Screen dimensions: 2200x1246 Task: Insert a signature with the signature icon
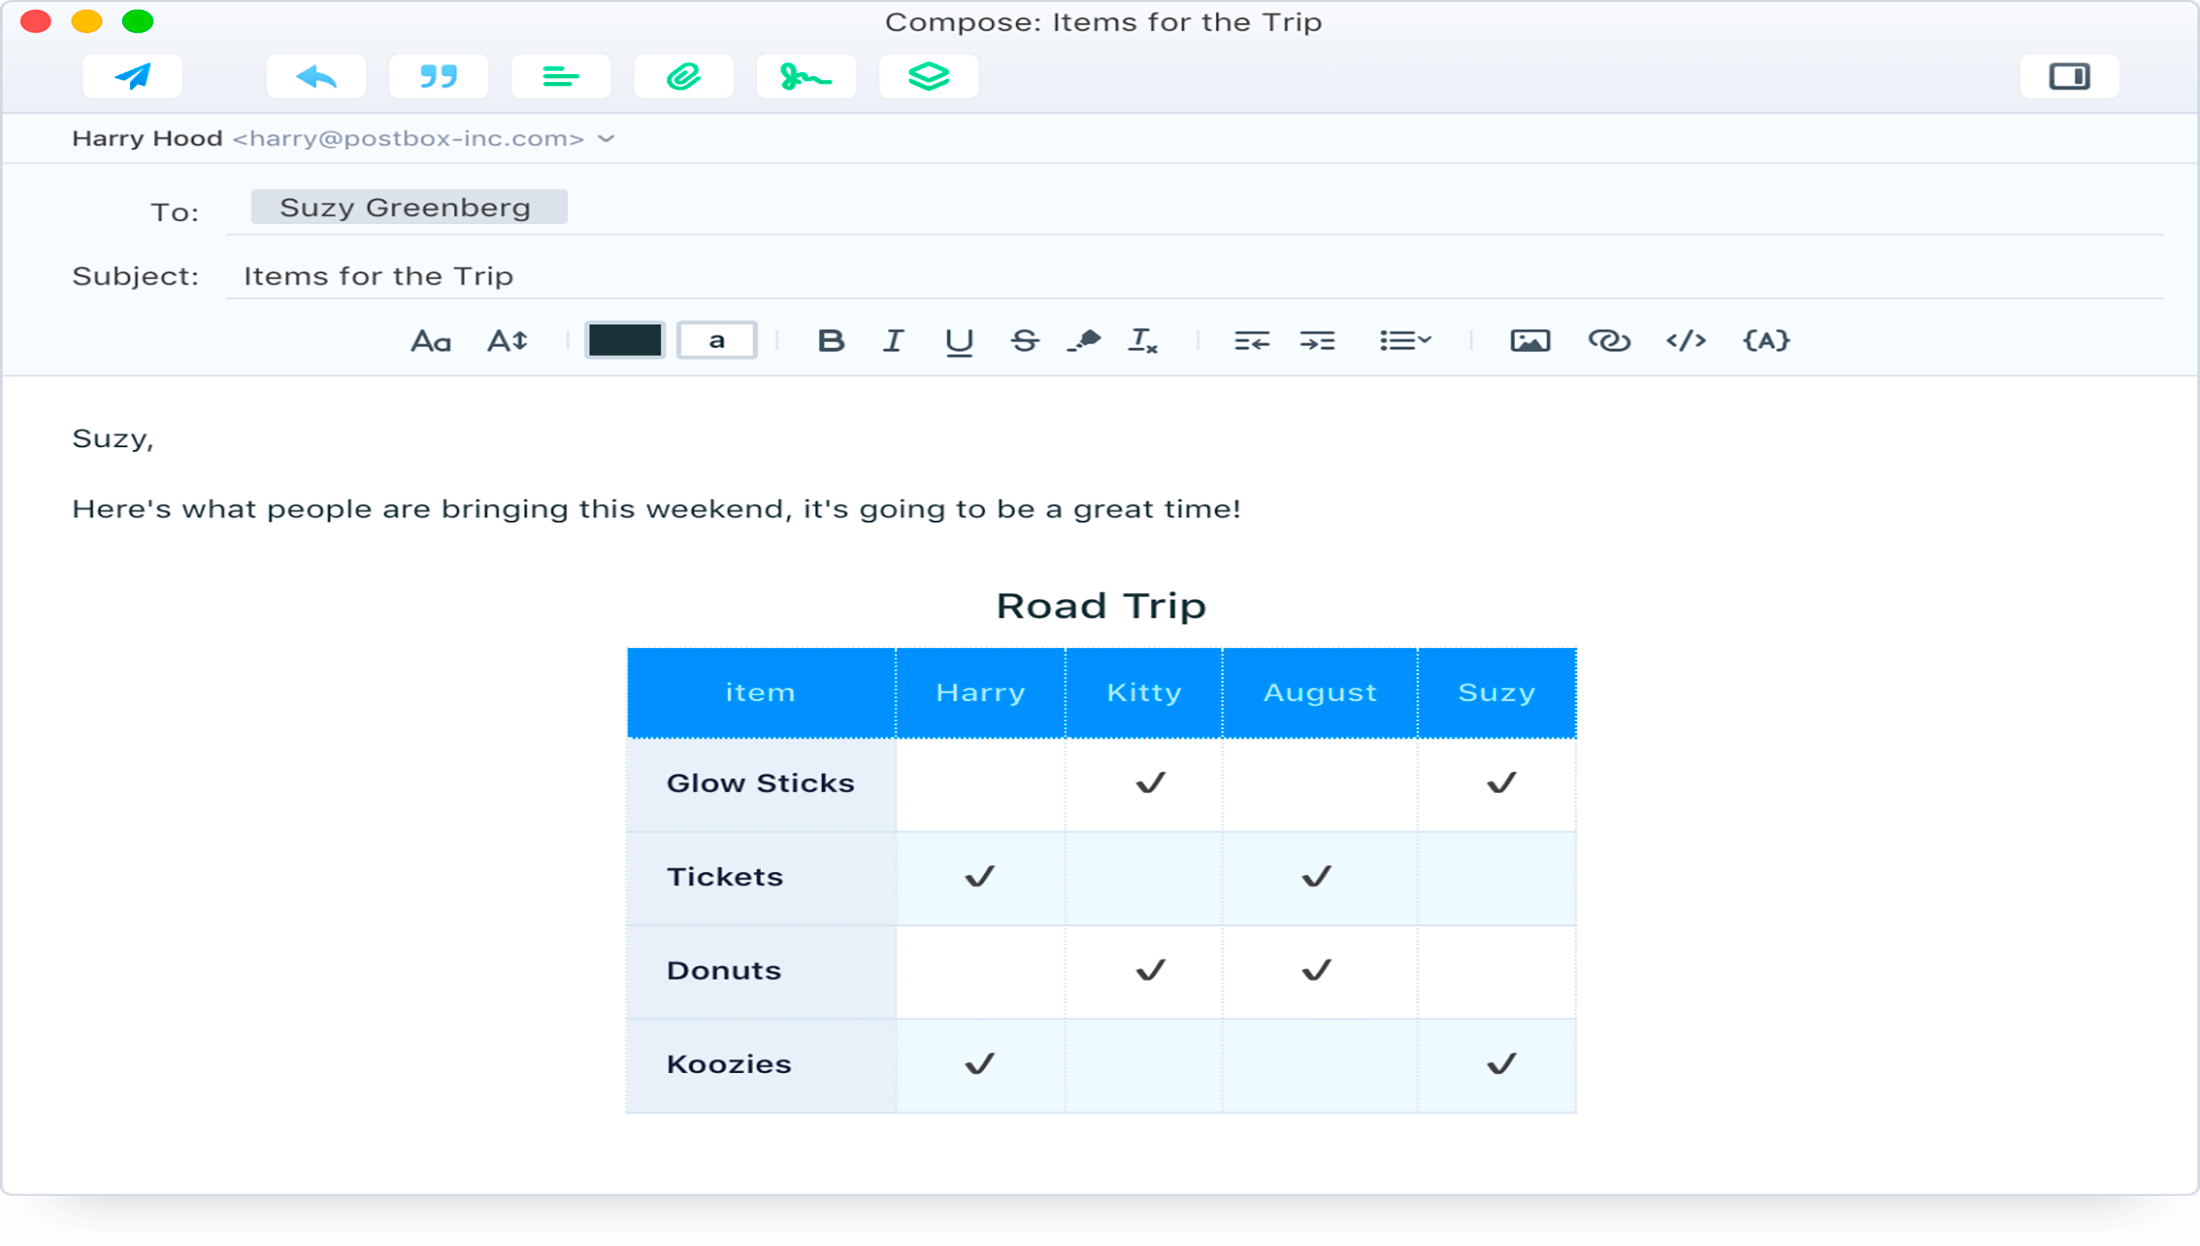click(x=805, y=77)
